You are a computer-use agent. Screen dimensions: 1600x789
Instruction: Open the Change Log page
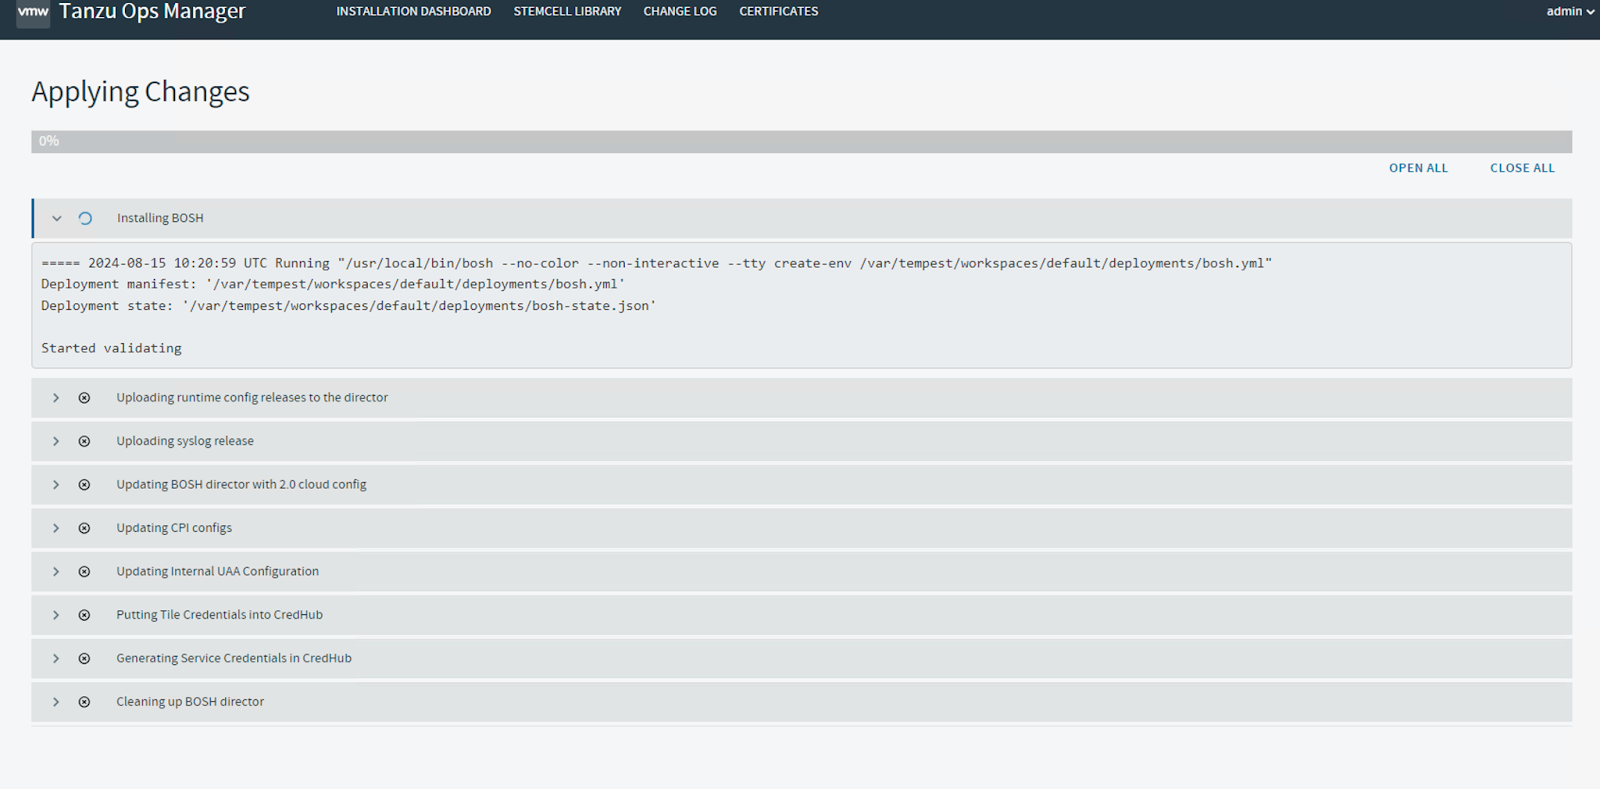(680, 12)
